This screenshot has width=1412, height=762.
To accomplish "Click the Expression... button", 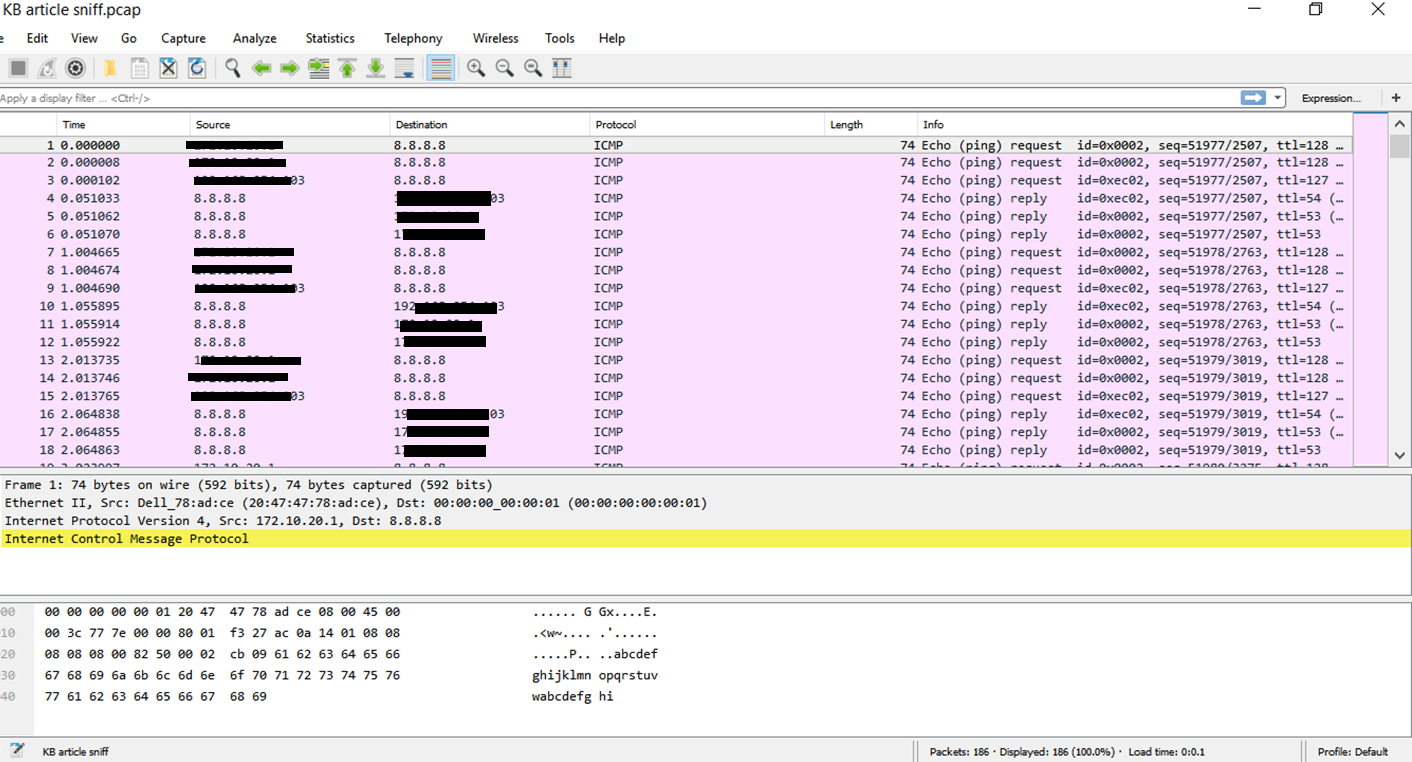I will [x=1331, y=98].
